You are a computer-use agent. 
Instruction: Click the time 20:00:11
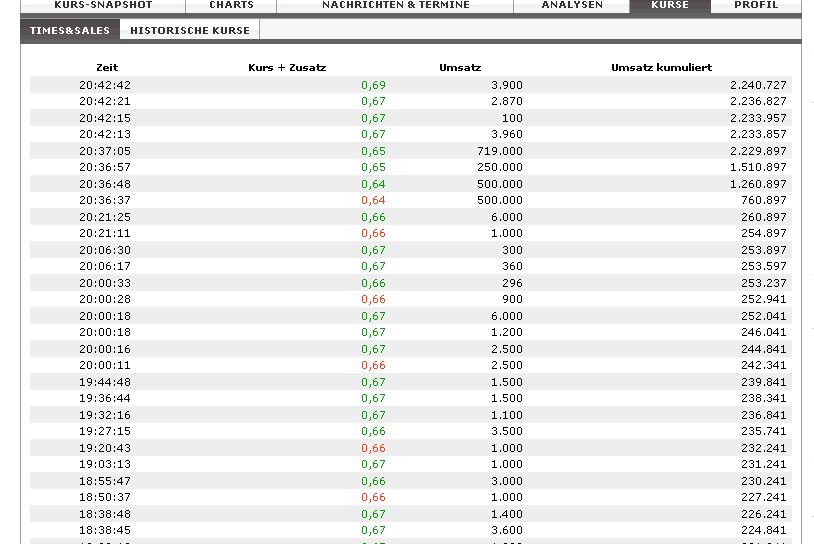[105, 365]
